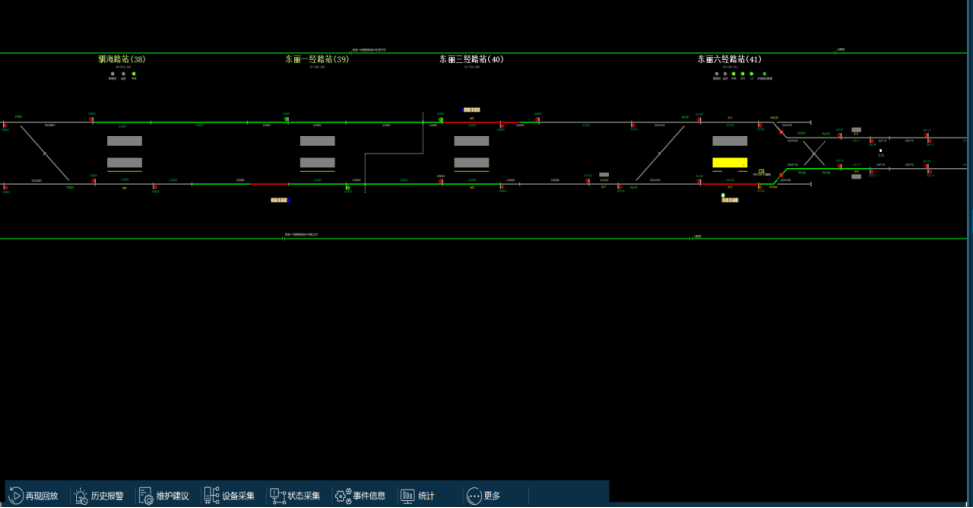Click first gray indicator under 东丽六经路站
This screenshot has height=508, width=973.
pyautogui.click(x=717, y=74)
